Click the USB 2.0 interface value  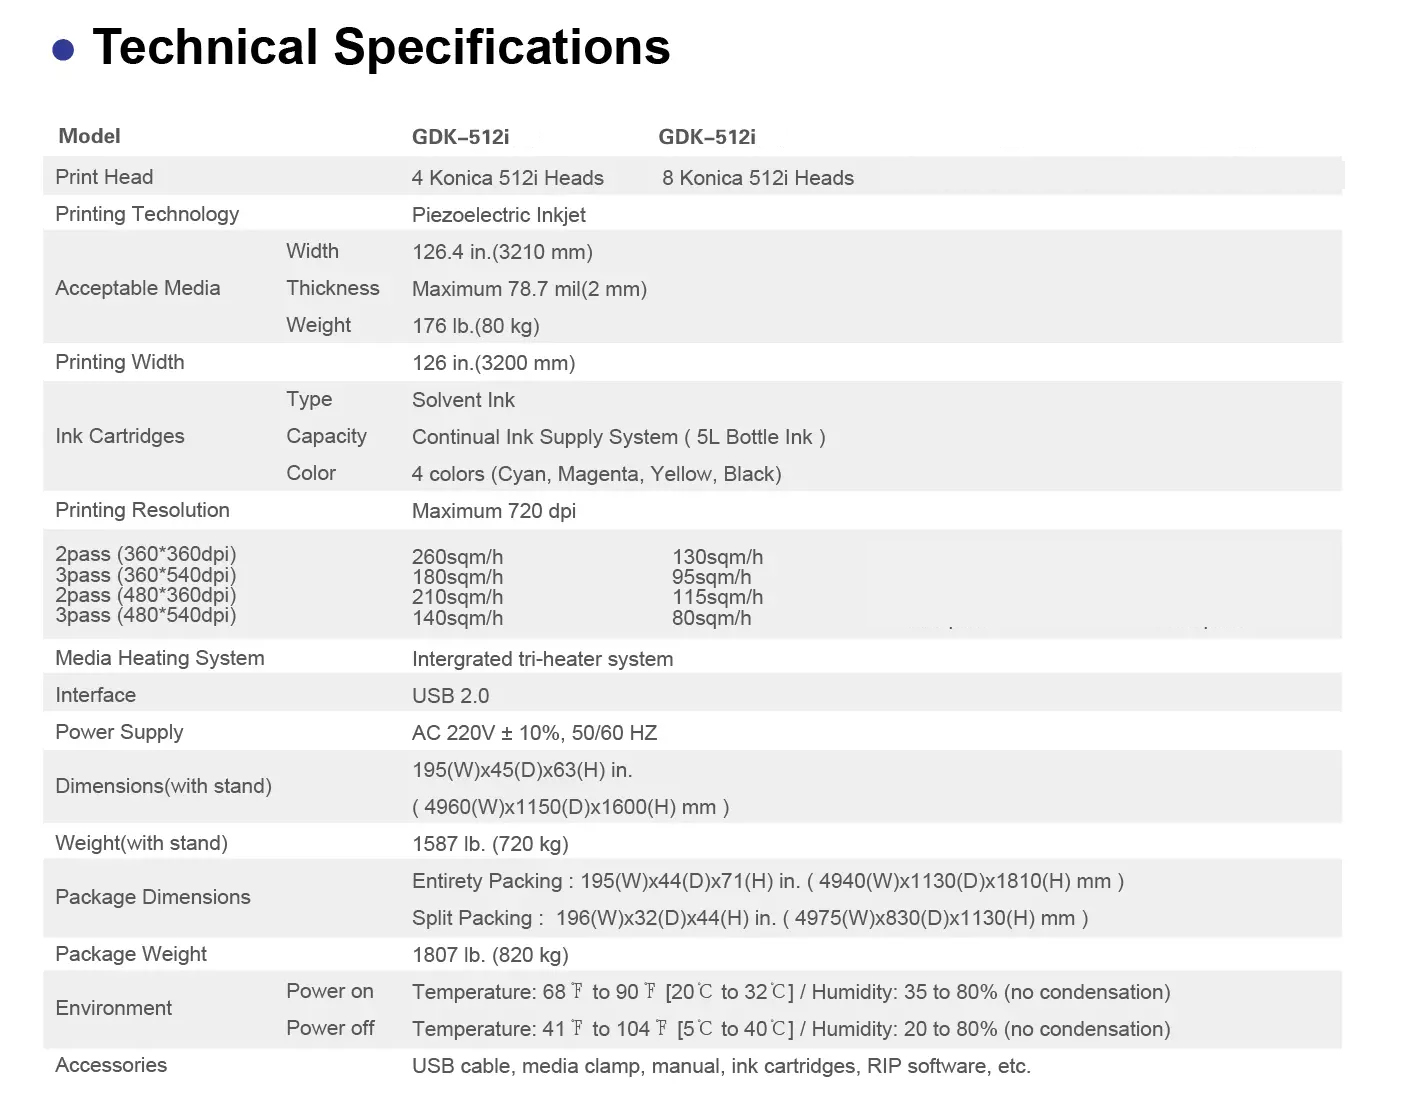(450, 696)
